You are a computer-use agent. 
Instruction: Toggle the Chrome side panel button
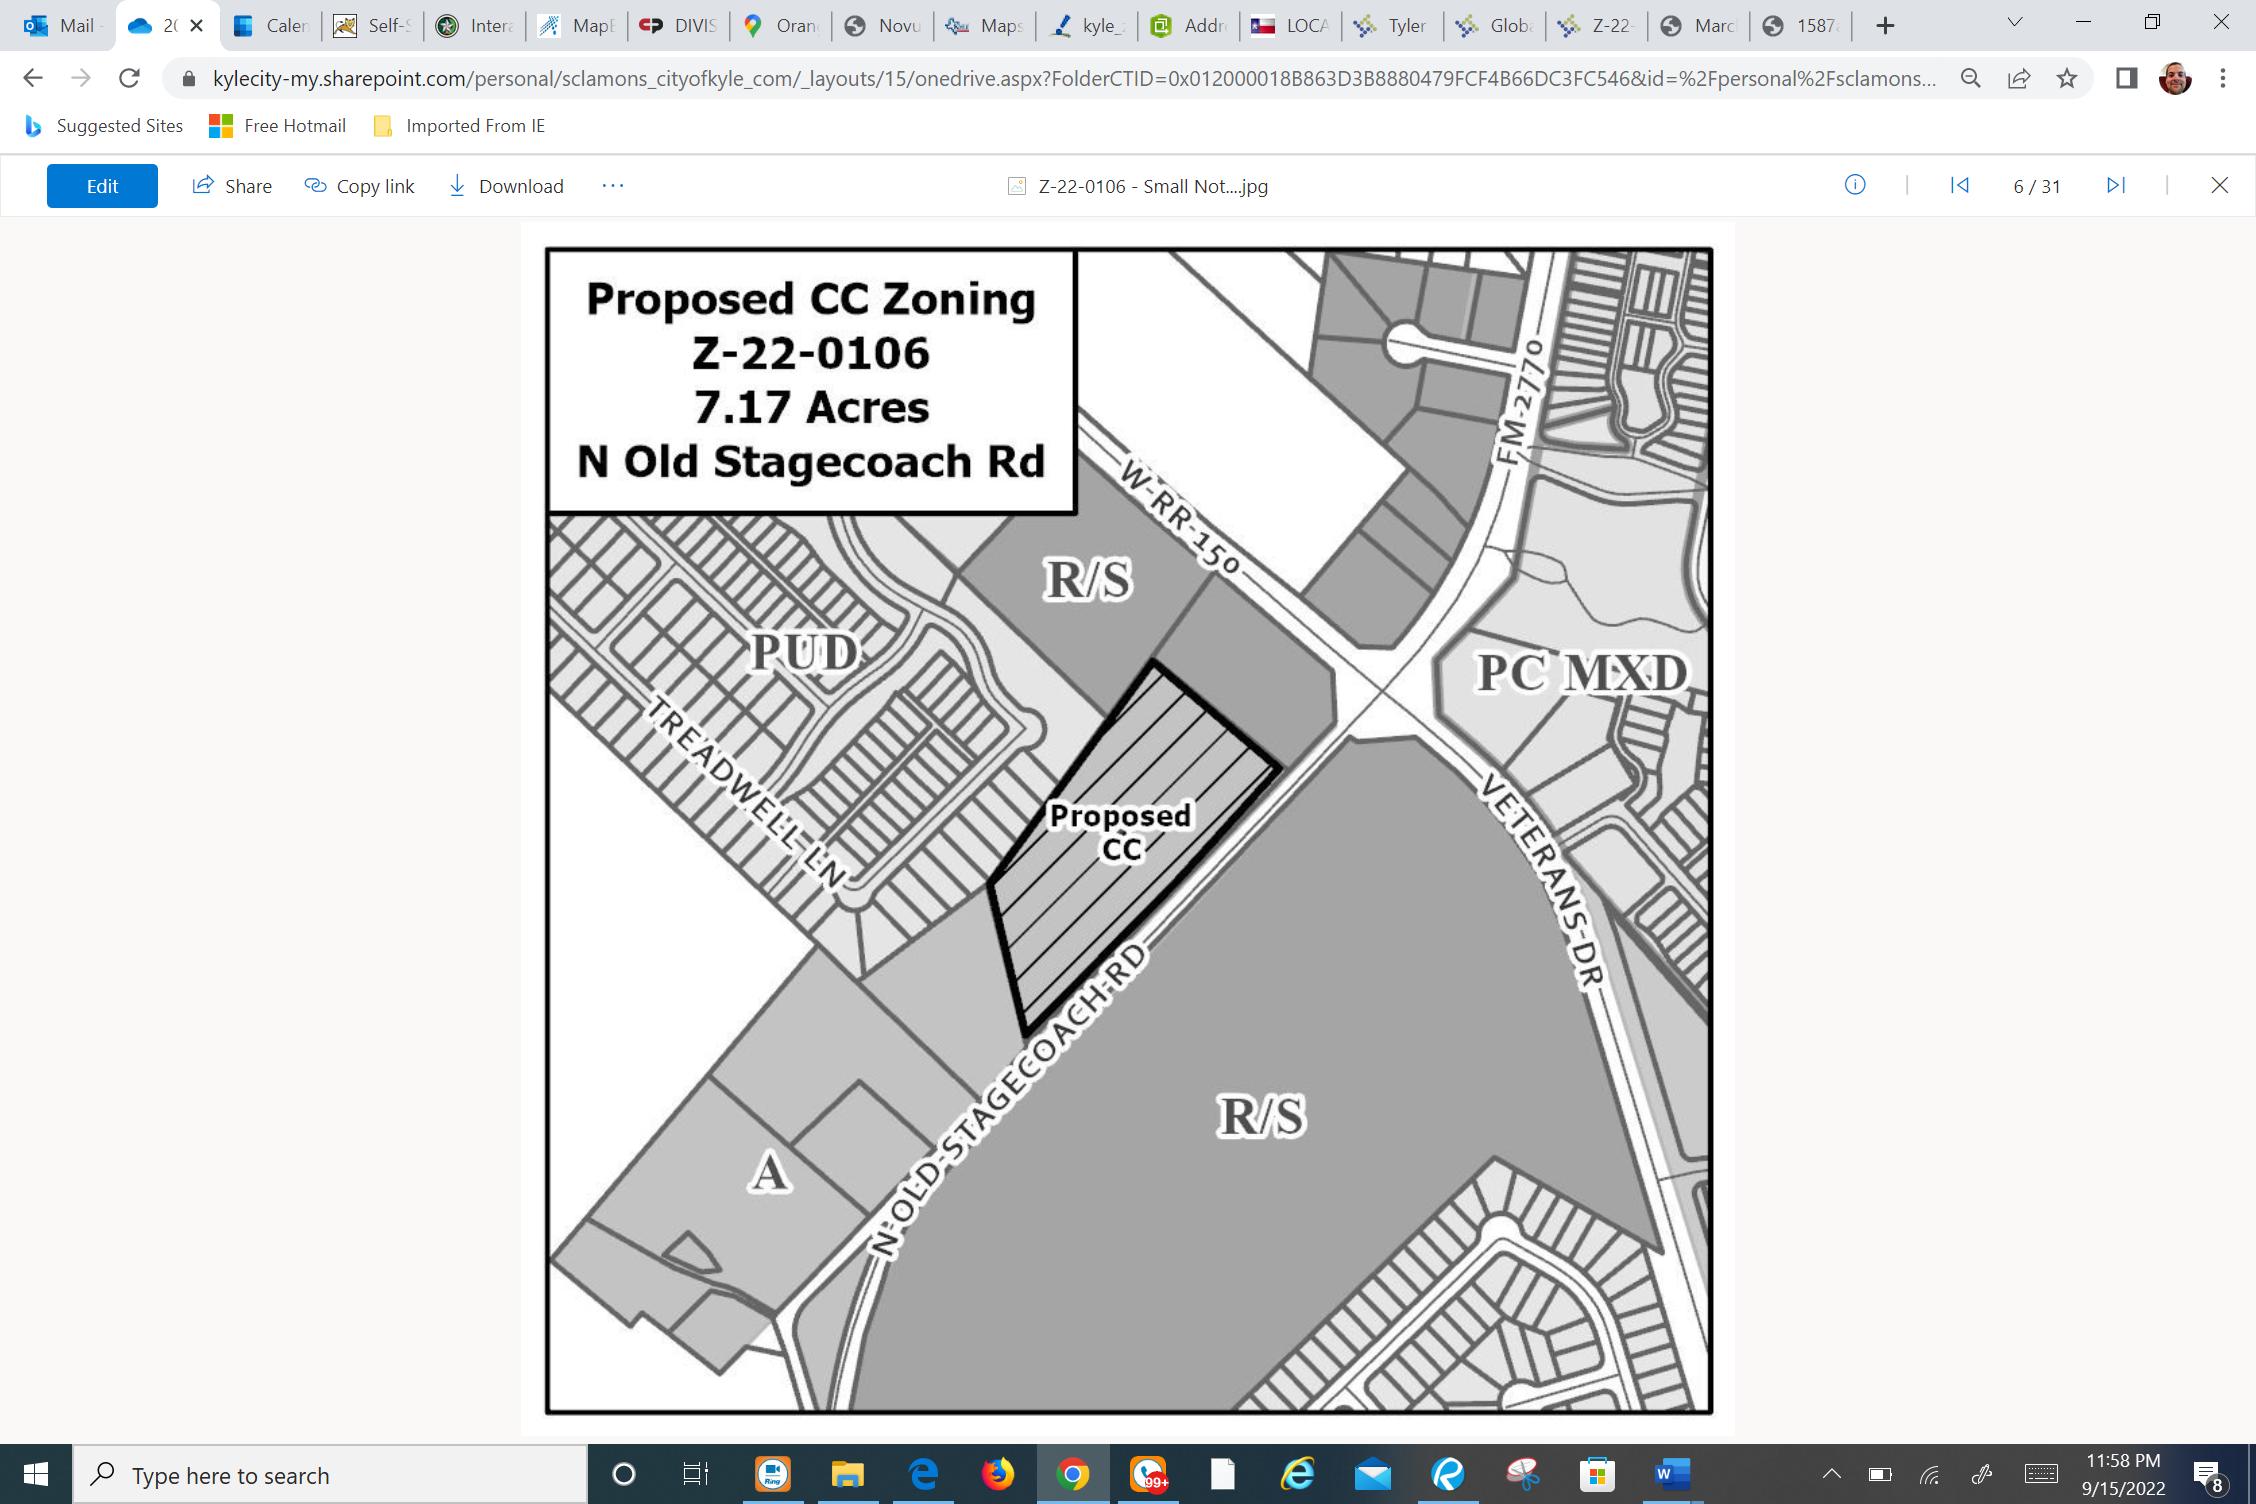click(x=2127, y=78)
